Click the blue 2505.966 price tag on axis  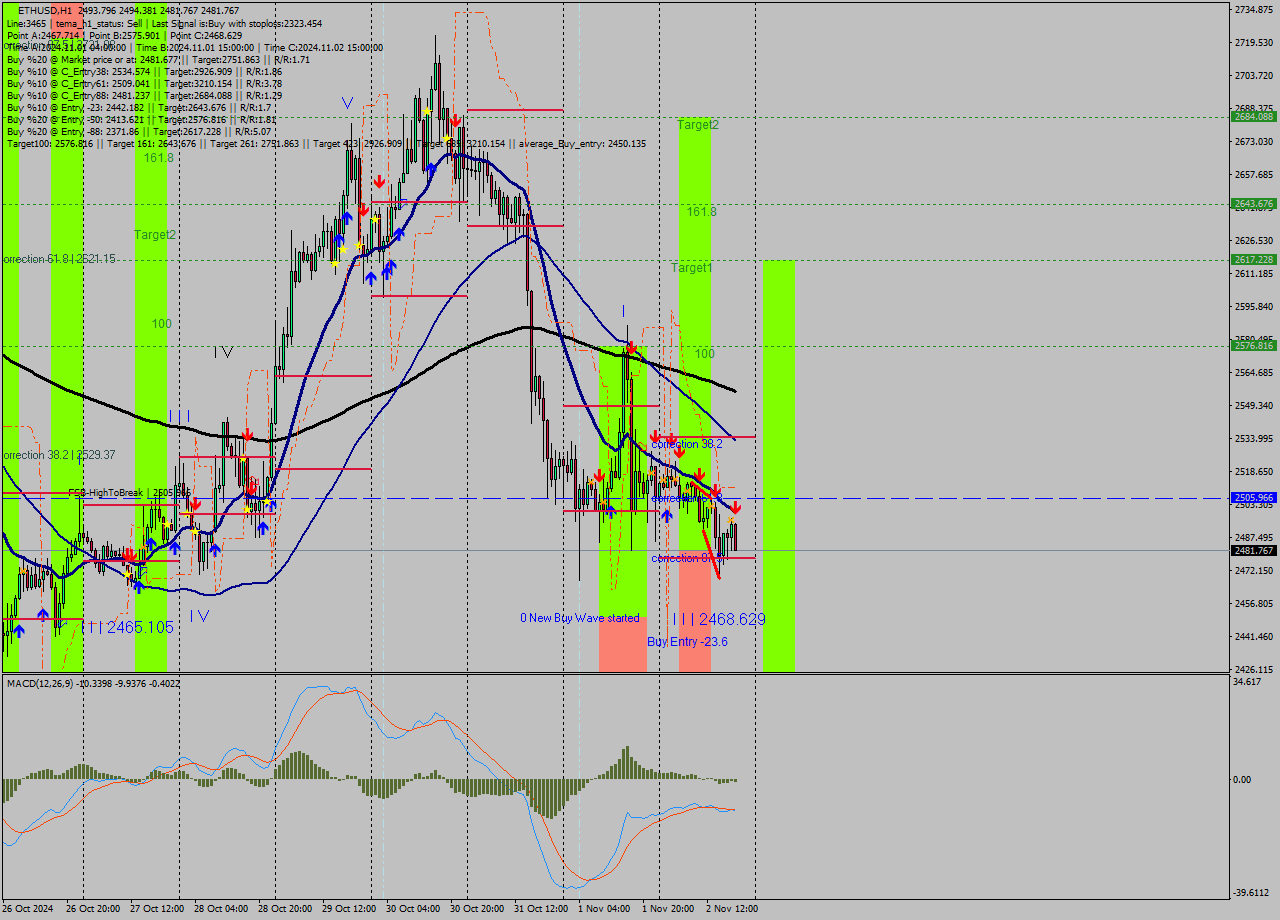[x=1253, y=498]
